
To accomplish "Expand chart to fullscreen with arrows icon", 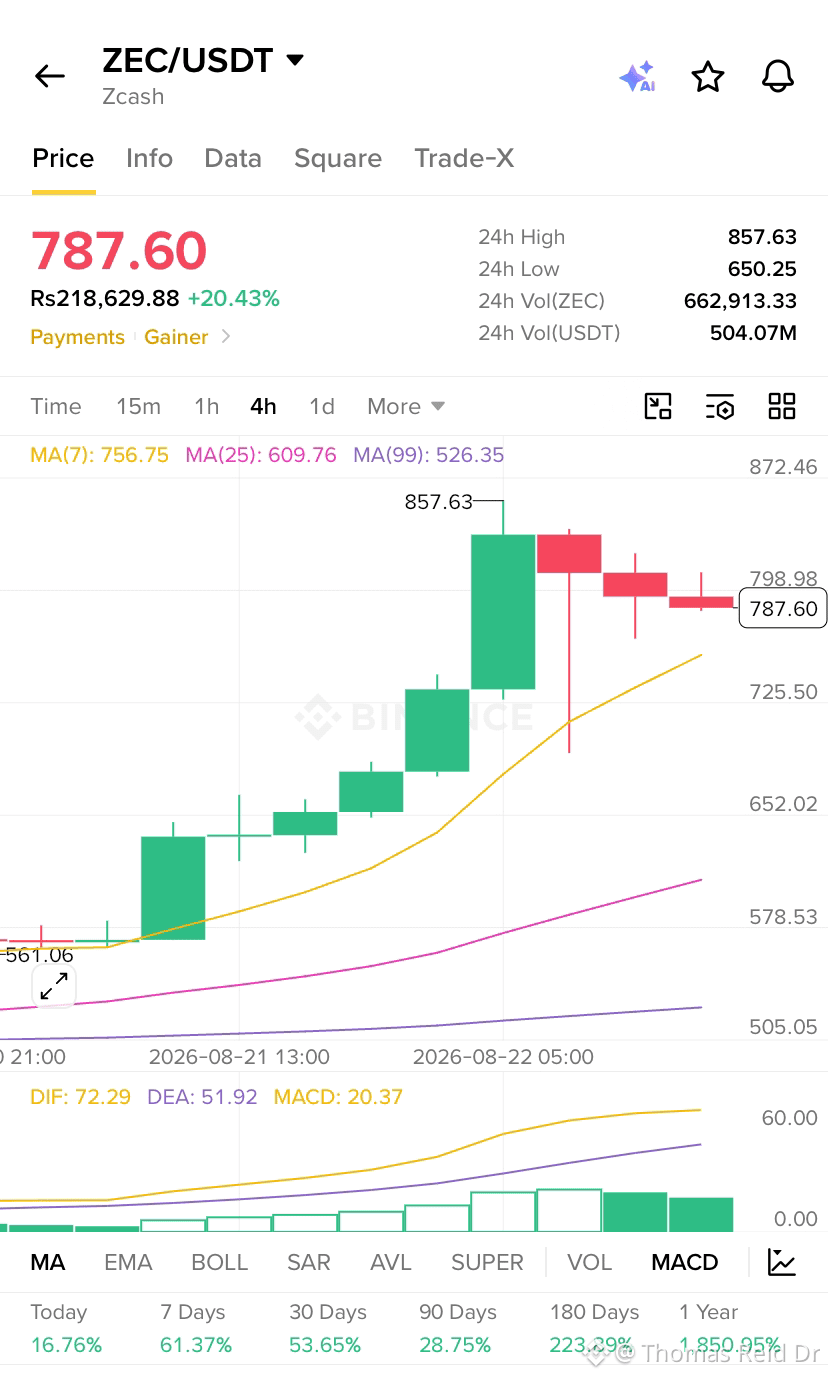I will [53, 986].
